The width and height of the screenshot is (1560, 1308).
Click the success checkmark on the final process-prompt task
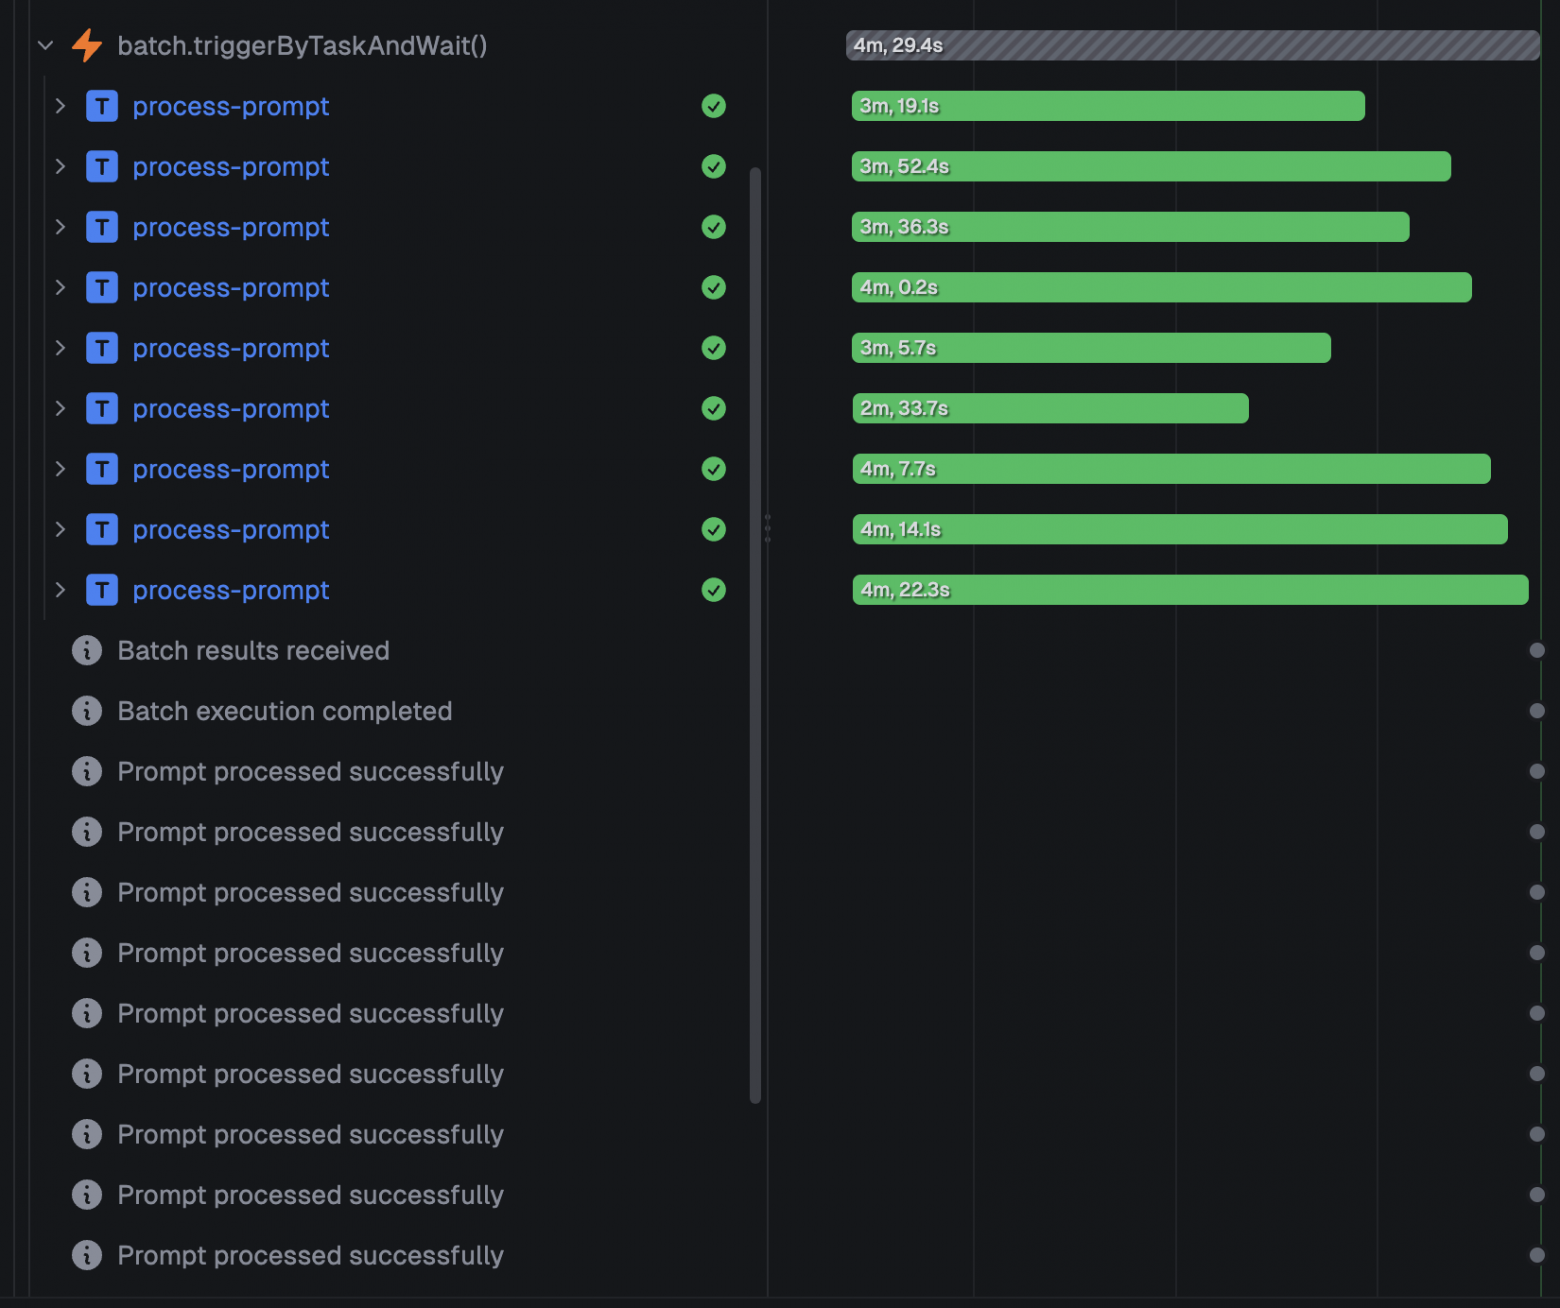pyautogui.click(x=713, y=590)
